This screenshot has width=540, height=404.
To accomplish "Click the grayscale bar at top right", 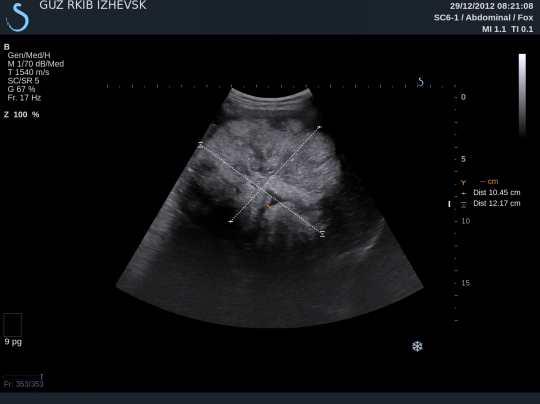I will point(522,95).
